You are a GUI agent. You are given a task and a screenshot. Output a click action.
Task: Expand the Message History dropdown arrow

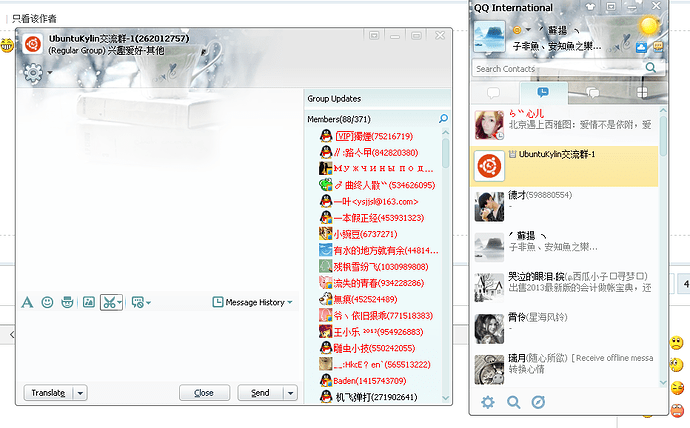[x=290, y=303]
